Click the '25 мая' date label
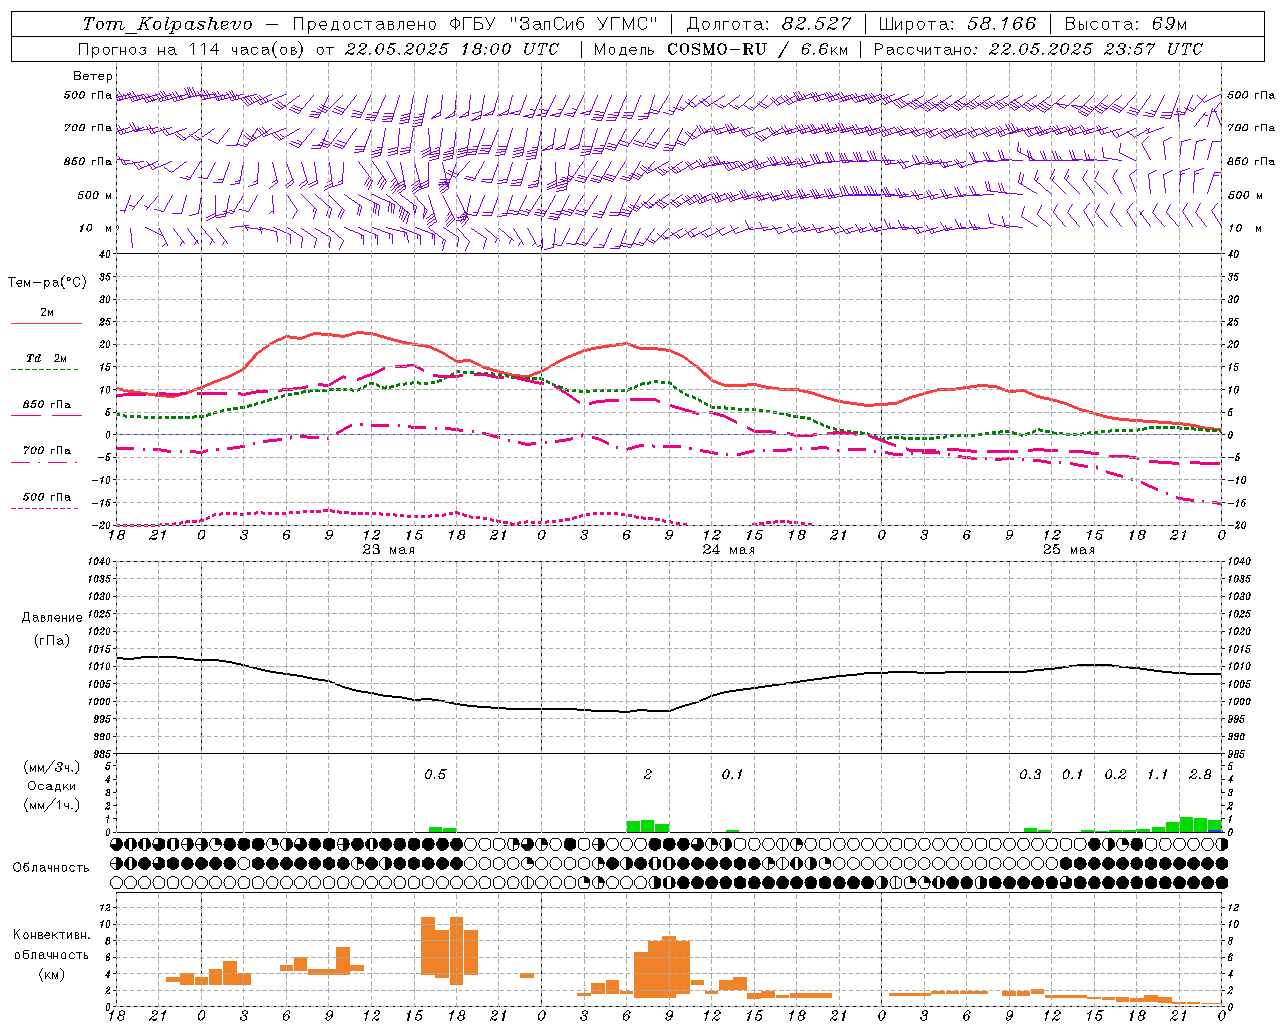 [1068, 550]
